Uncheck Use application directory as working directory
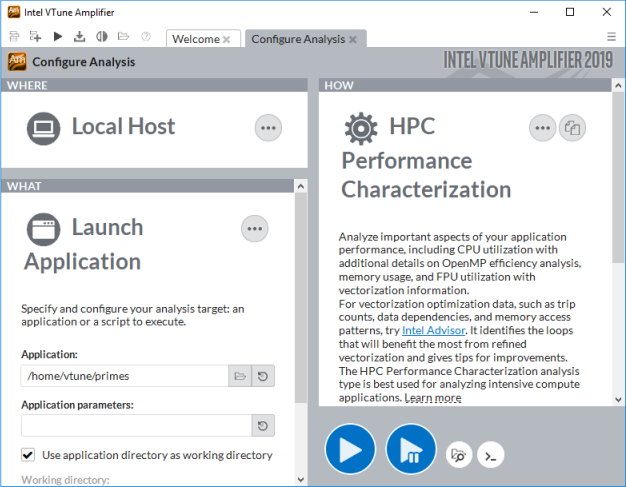This screenshot has width=626, height=487. [x=28, y=455]
